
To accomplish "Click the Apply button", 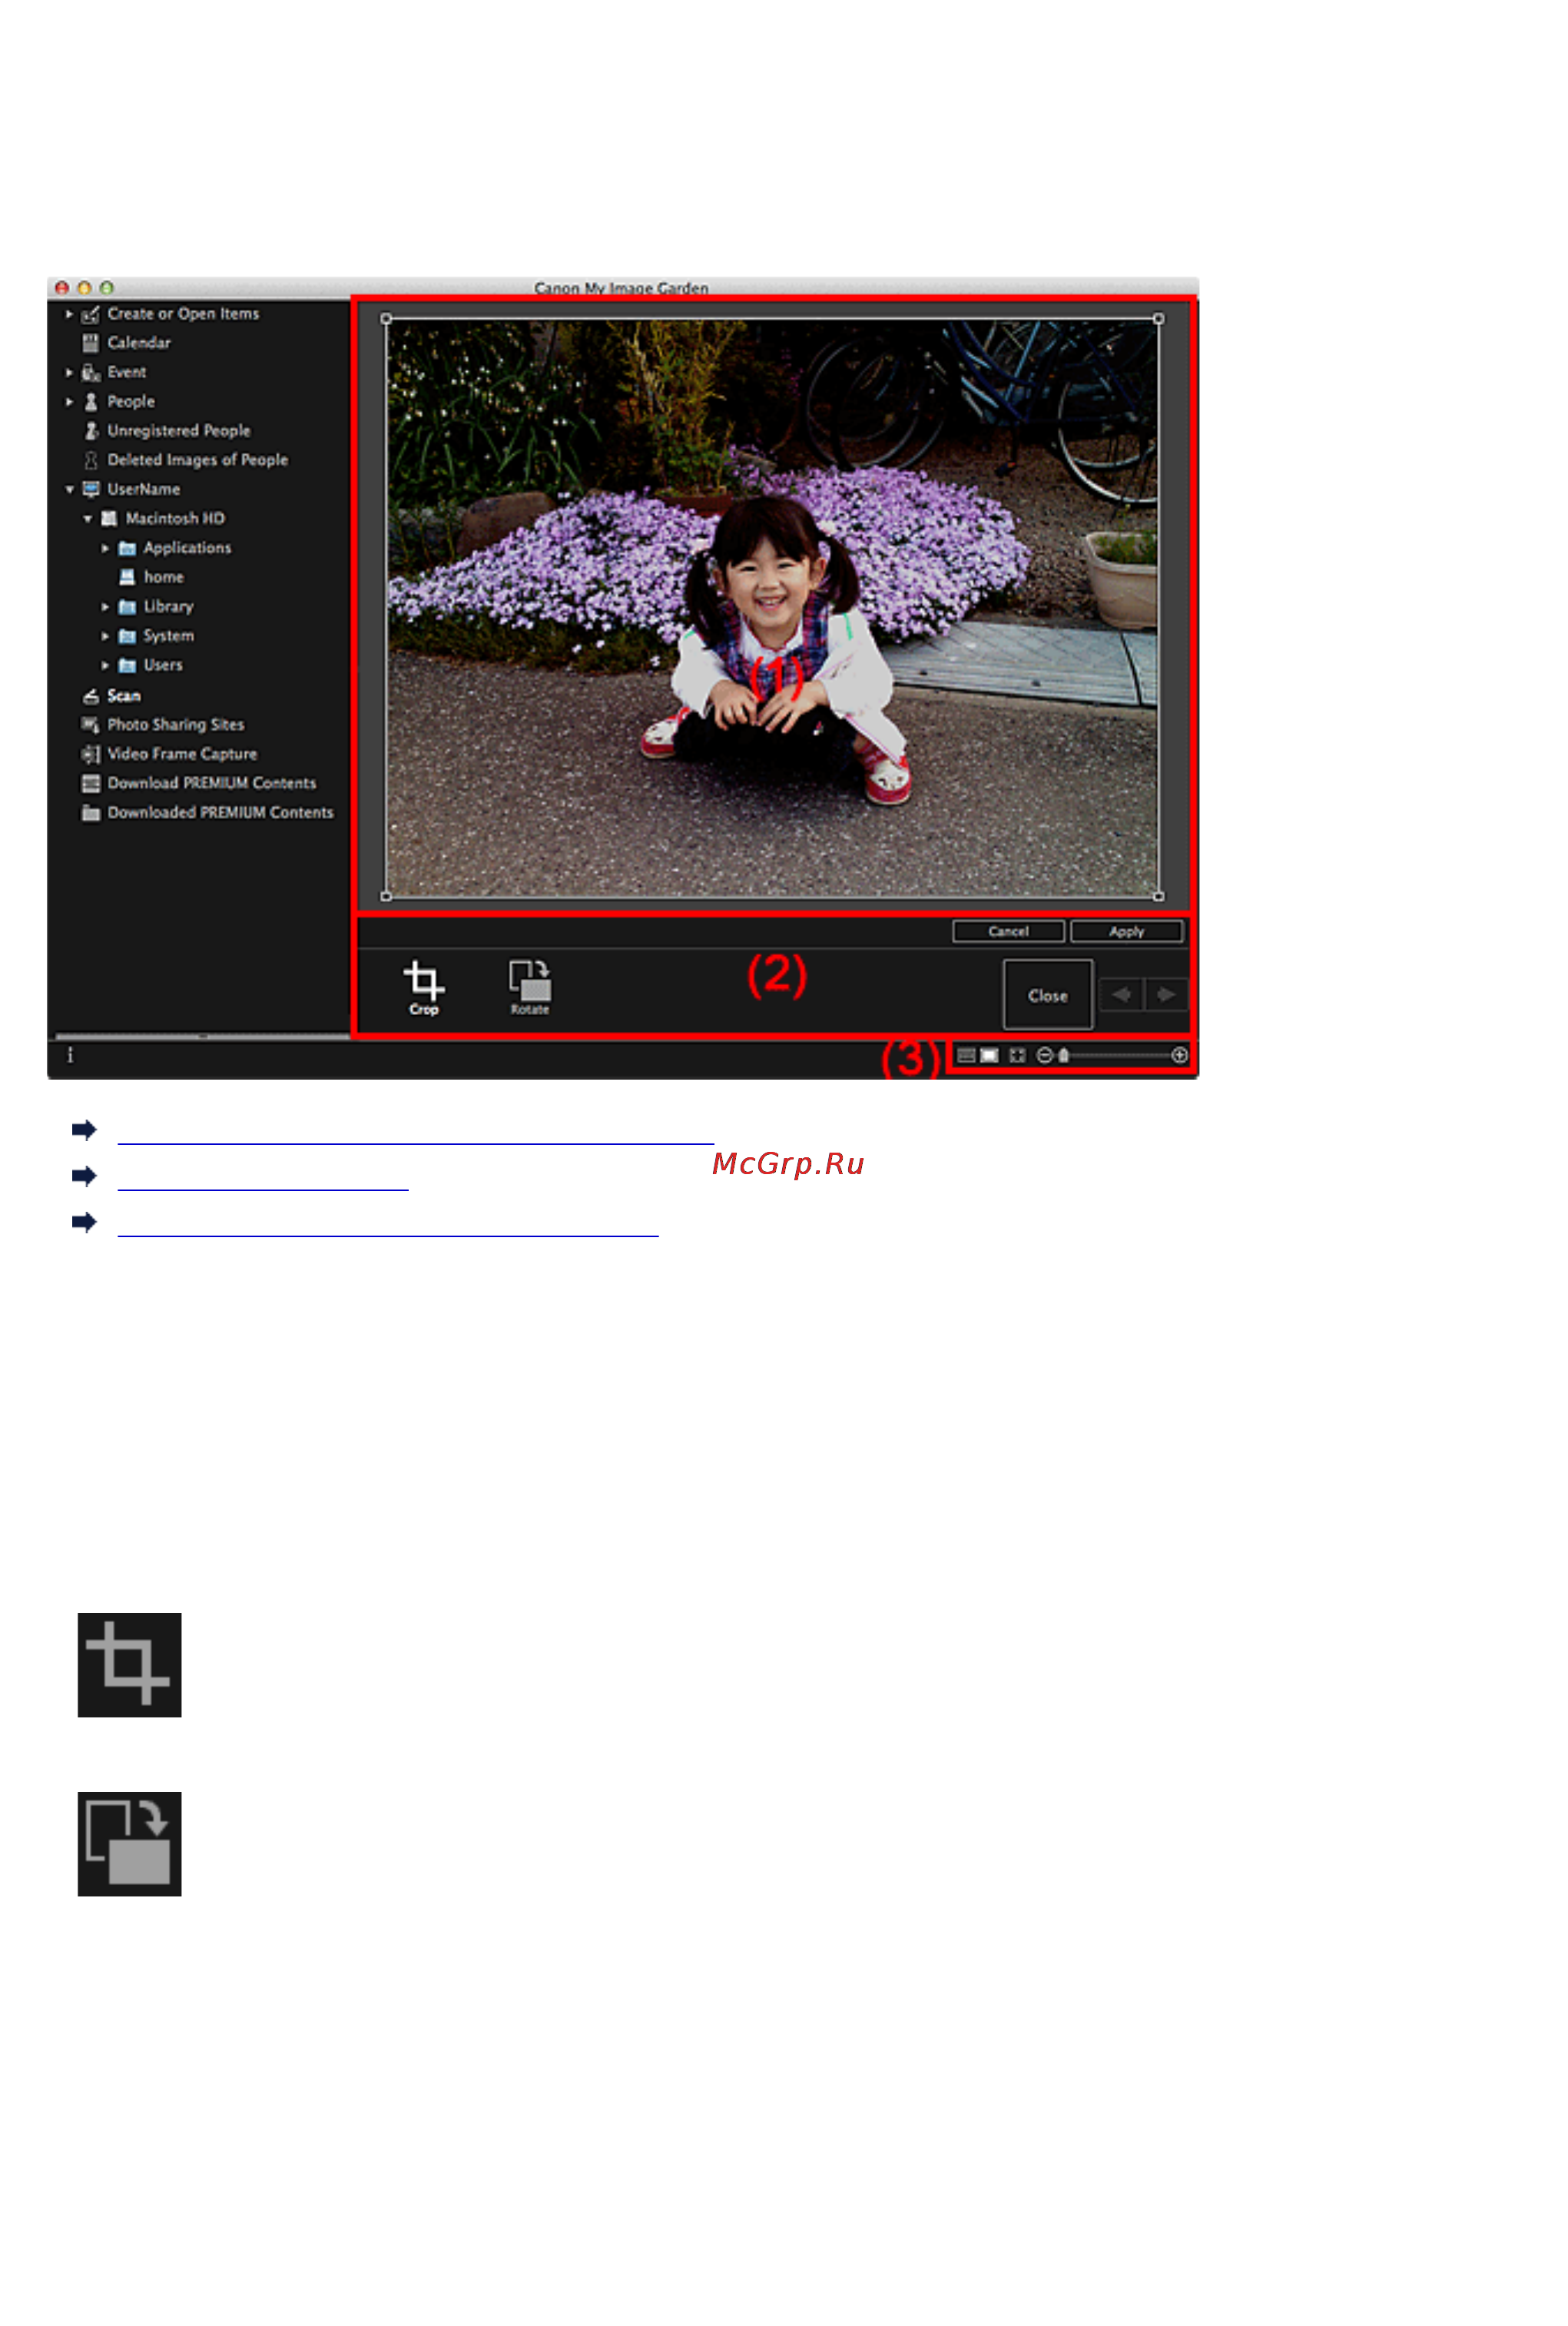I will point(1127,931).
